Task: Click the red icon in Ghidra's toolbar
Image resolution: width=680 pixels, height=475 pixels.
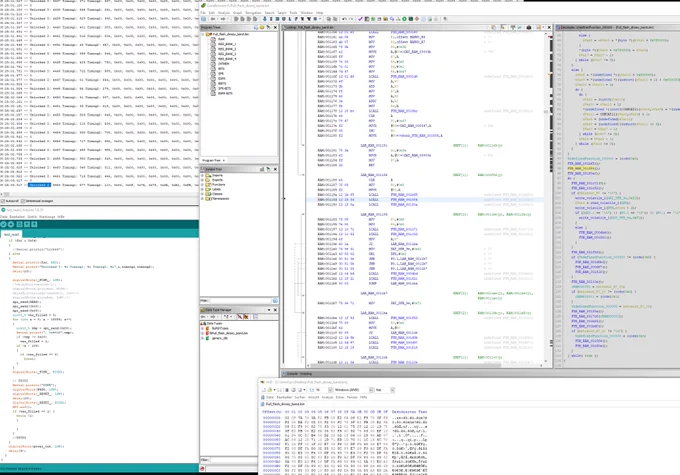Action: pyautogui.click(x=417, y=19)
